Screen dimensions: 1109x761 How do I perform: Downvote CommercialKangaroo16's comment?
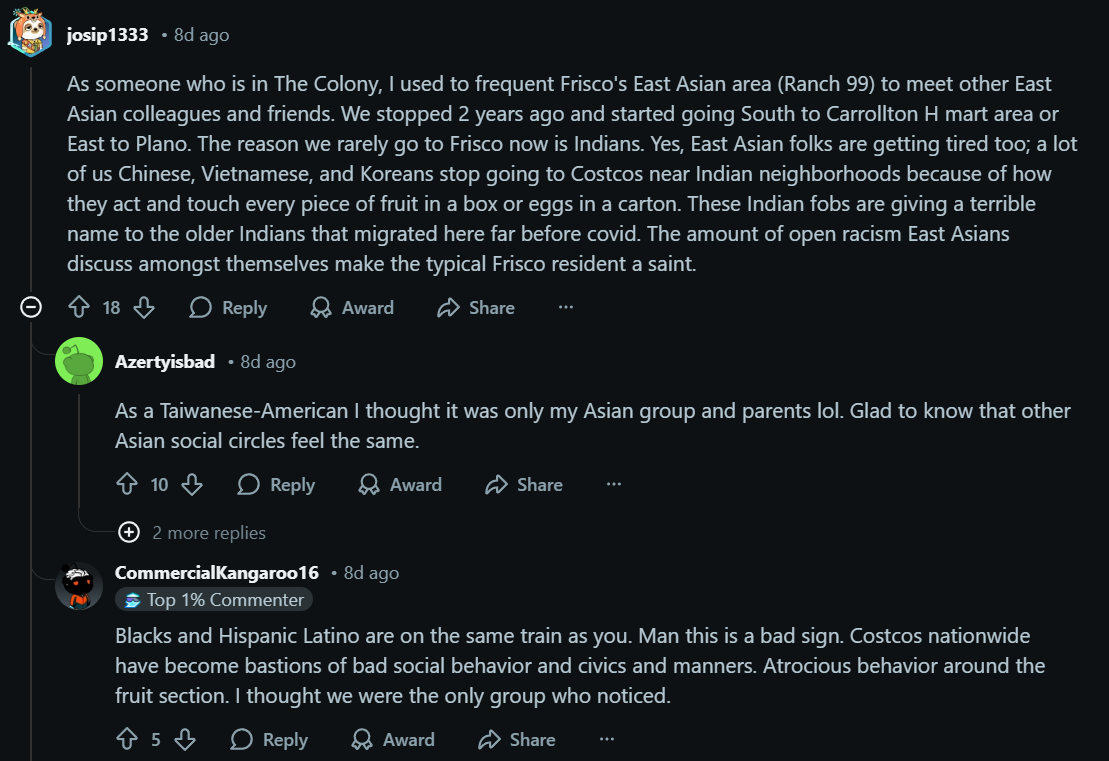tap(185, 740)
